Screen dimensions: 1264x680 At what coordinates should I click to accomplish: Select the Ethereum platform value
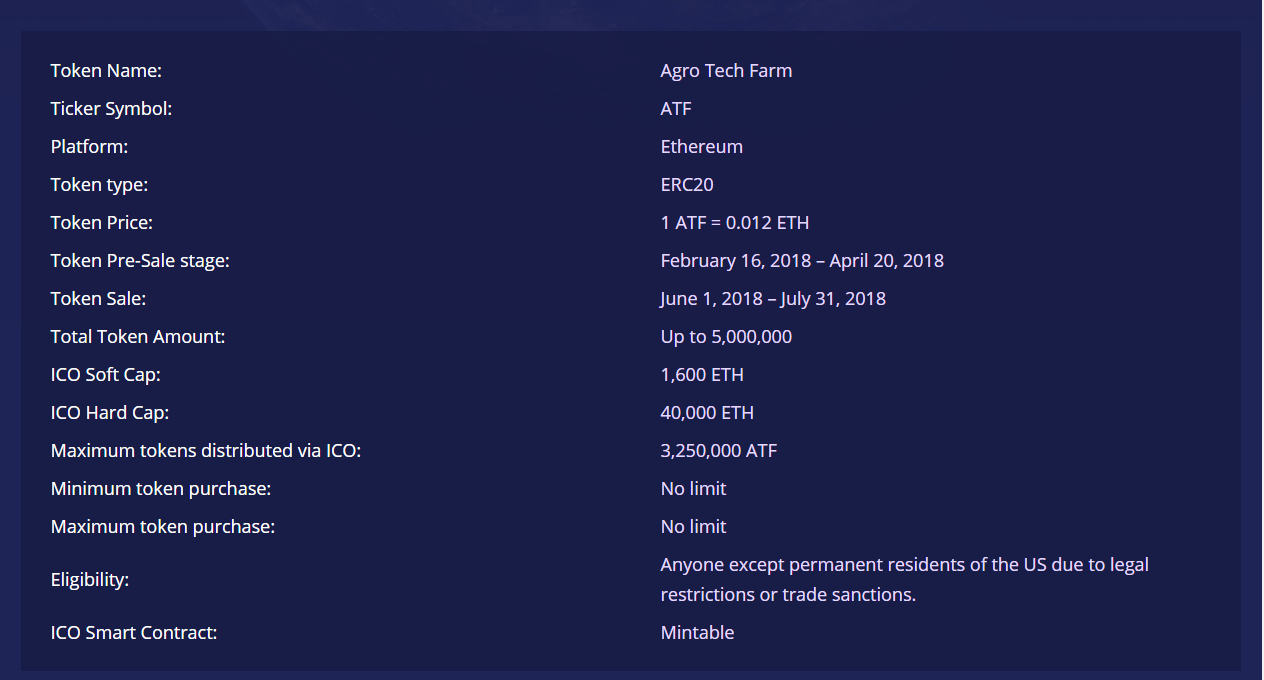pyautogui.click(x=701, y=147)
